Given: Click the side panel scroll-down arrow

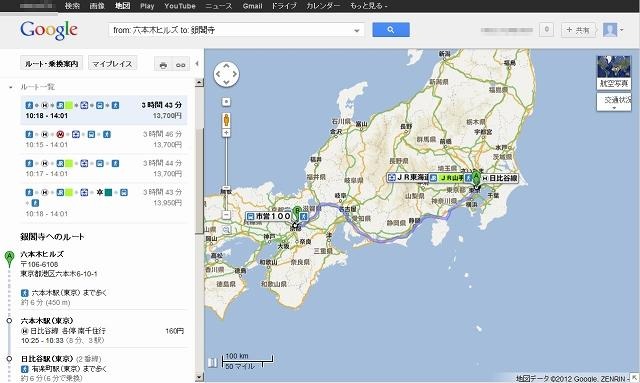Looking at the screenshot, I should click(199, 377).
